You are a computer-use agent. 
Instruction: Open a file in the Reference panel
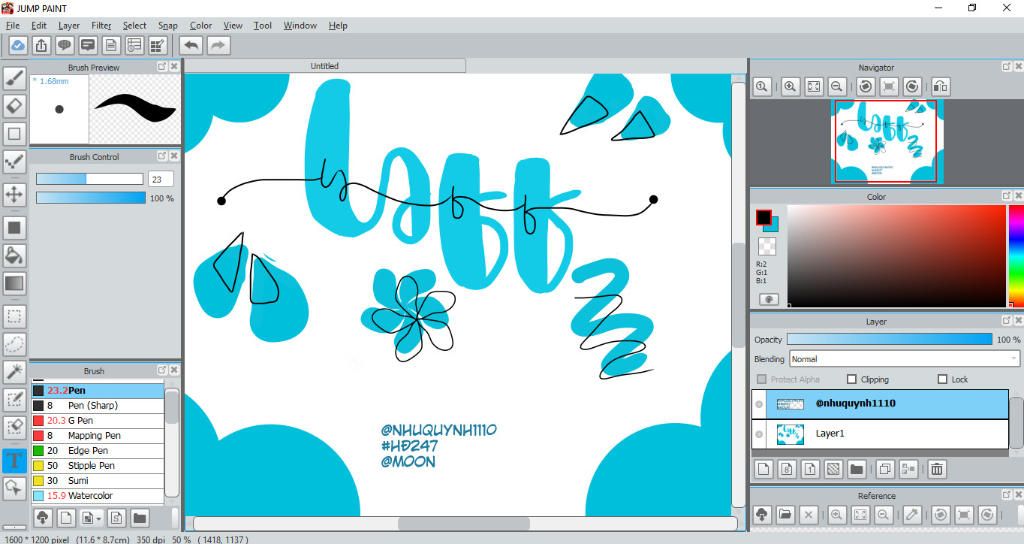click(785, 515)
